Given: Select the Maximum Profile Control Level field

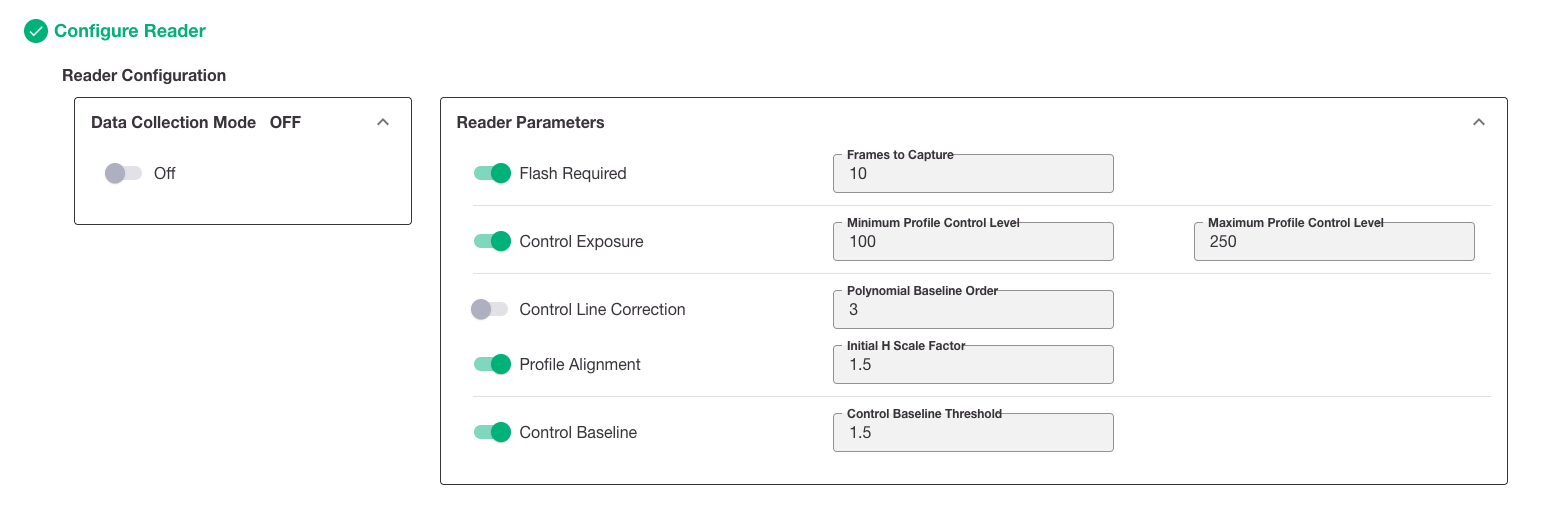Looking at the screenshot, I should [x=1334, y=241].
